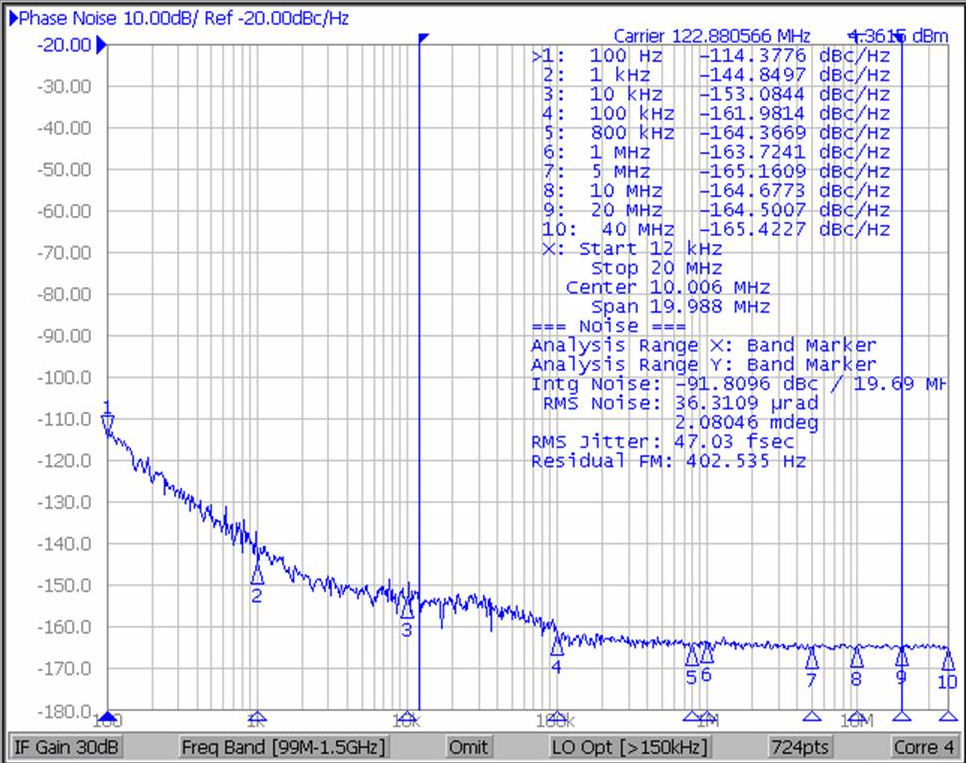
Task: Click marker 2 triangle at 1 kHz
Action: pyautogui.click(x=257, y=574)
